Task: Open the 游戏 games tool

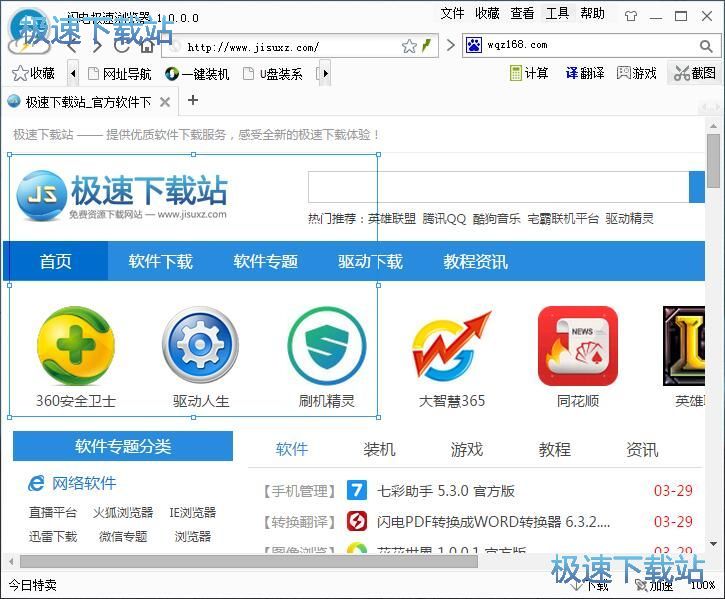Action: tap(637, 73)
